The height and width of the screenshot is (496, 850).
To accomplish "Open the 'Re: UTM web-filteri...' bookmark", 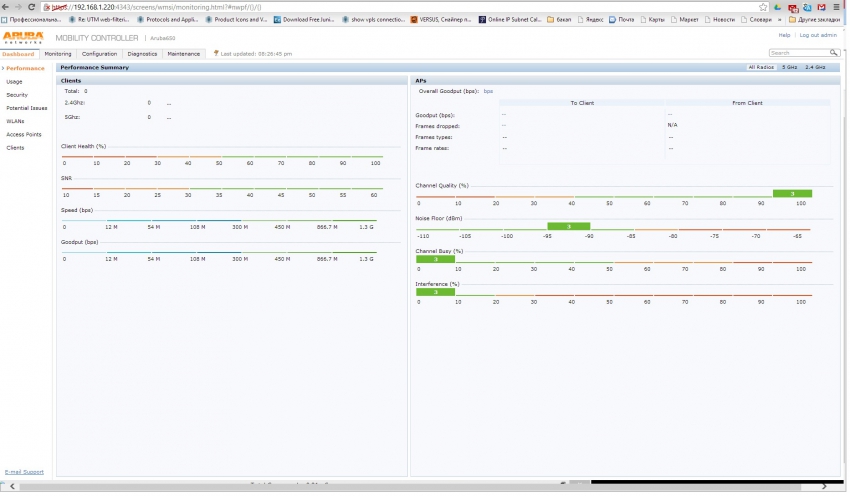I will click(x=99, y=20).
